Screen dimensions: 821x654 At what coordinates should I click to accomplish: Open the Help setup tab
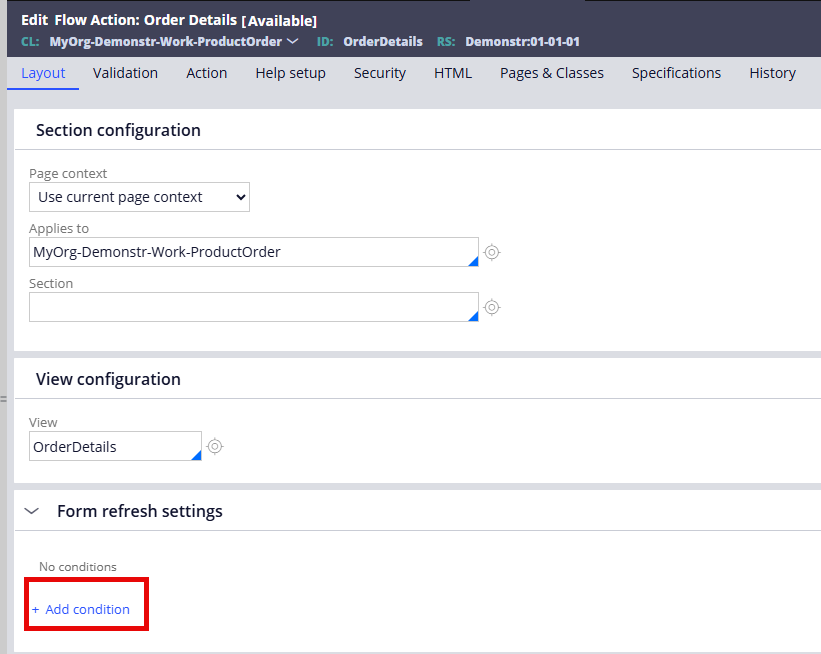point(290,72)
